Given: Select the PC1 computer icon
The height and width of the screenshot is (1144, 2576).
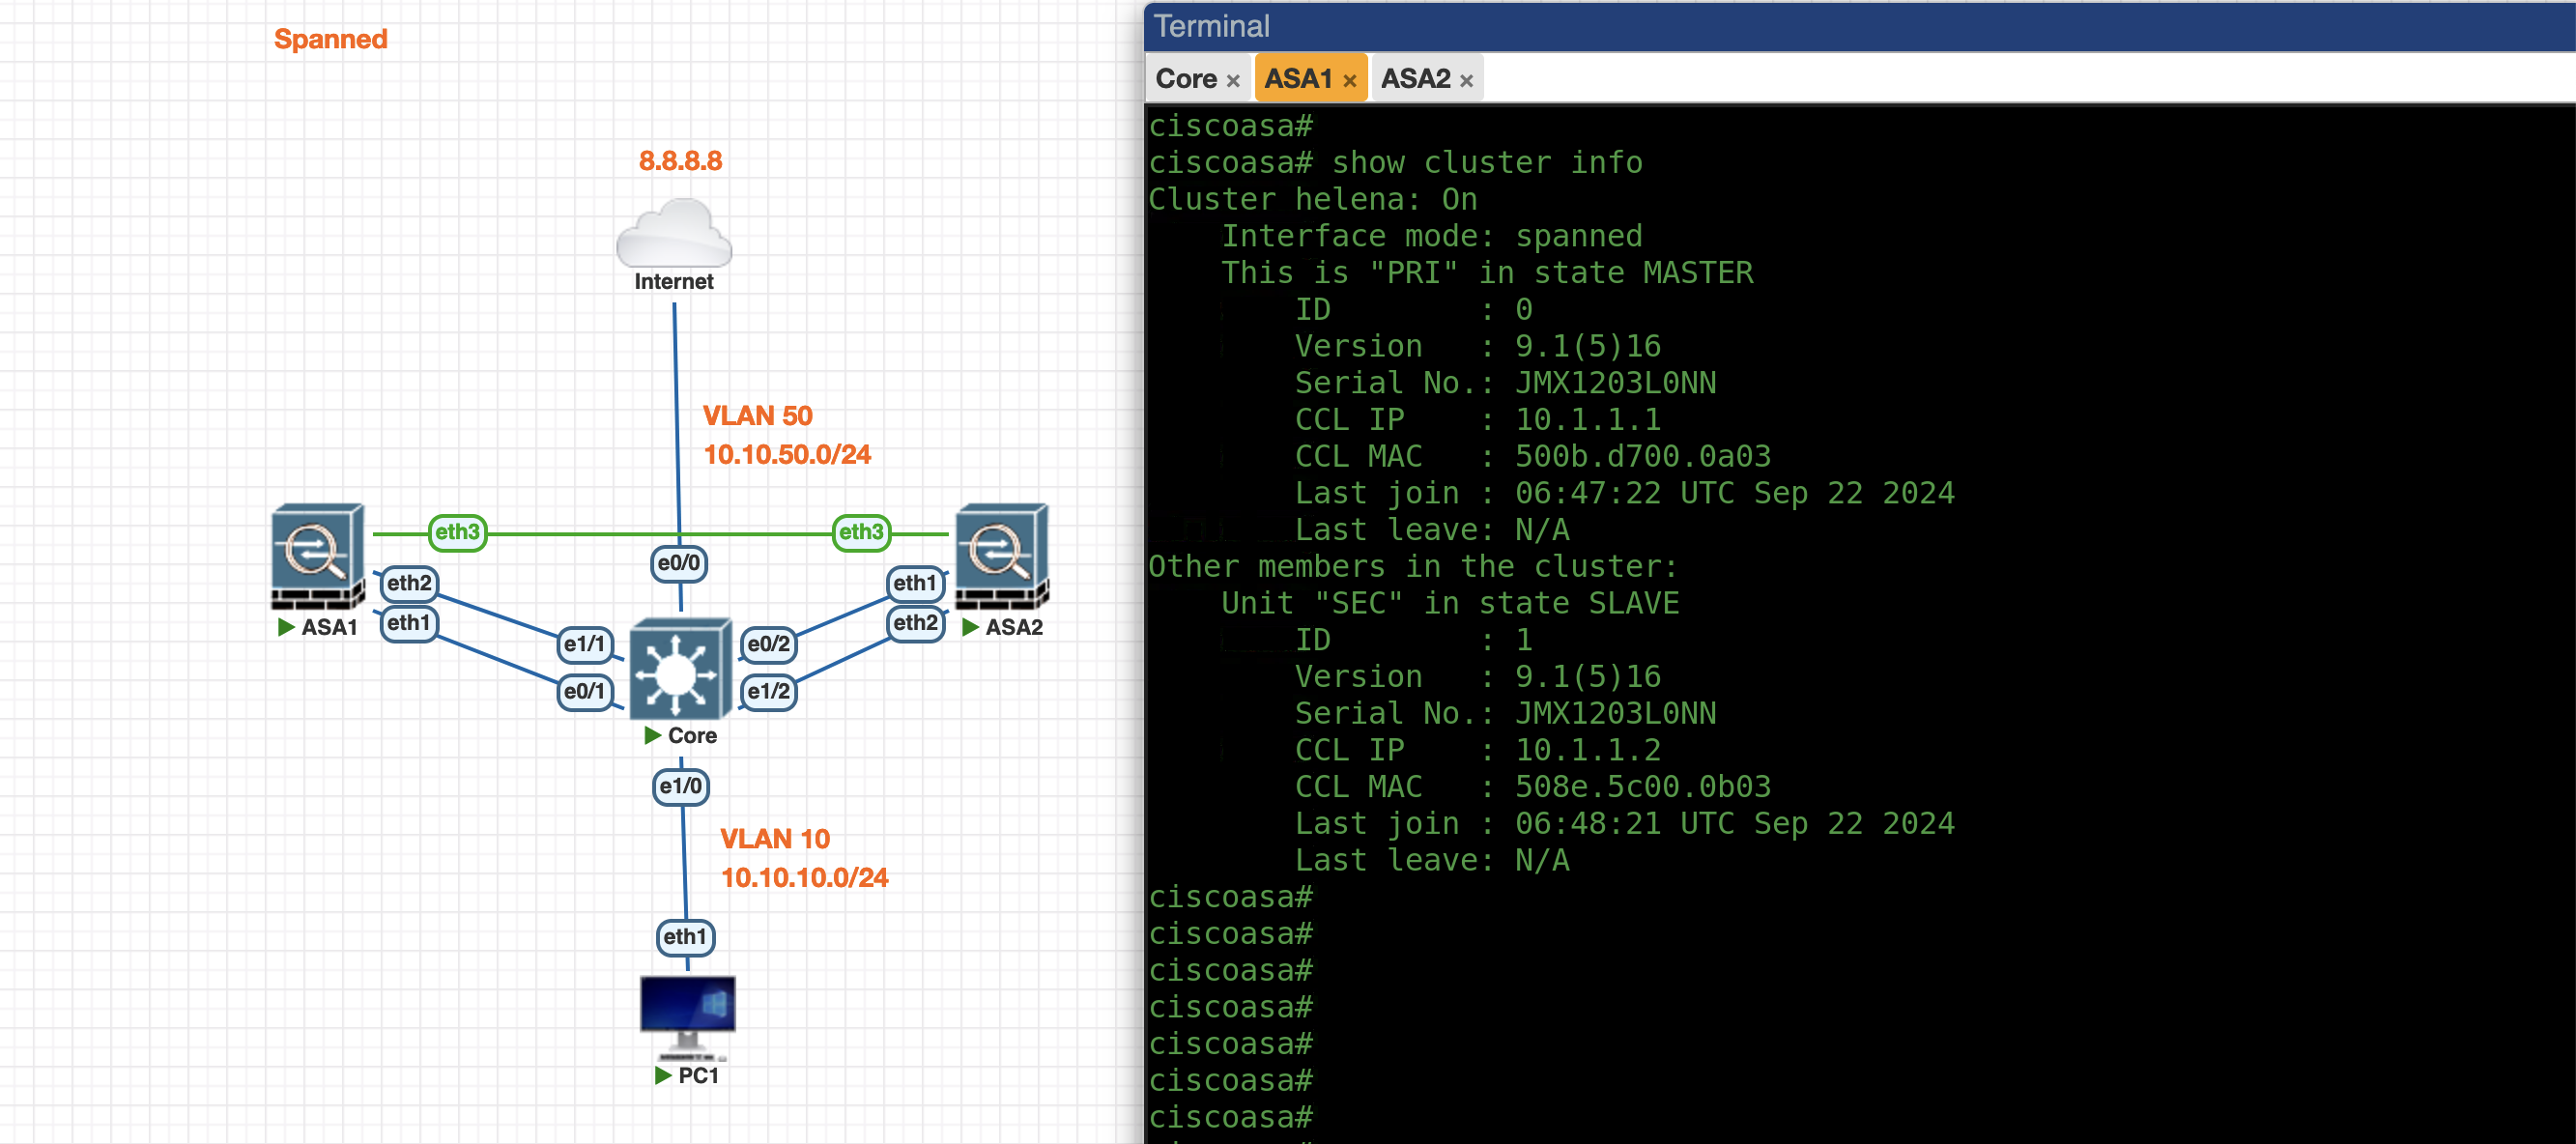Looking at the screenshot, I should (x=687, y=1016).
